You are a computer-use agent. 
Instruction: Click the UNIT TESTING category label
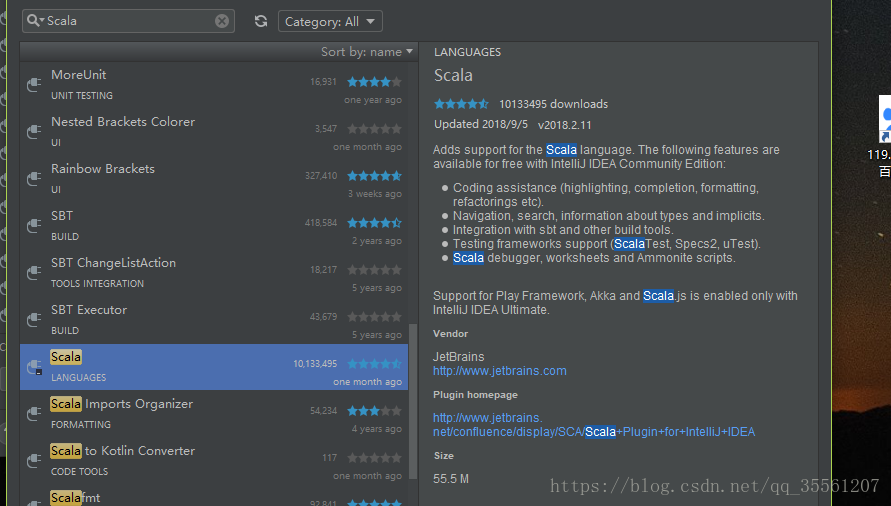[82, 96]
